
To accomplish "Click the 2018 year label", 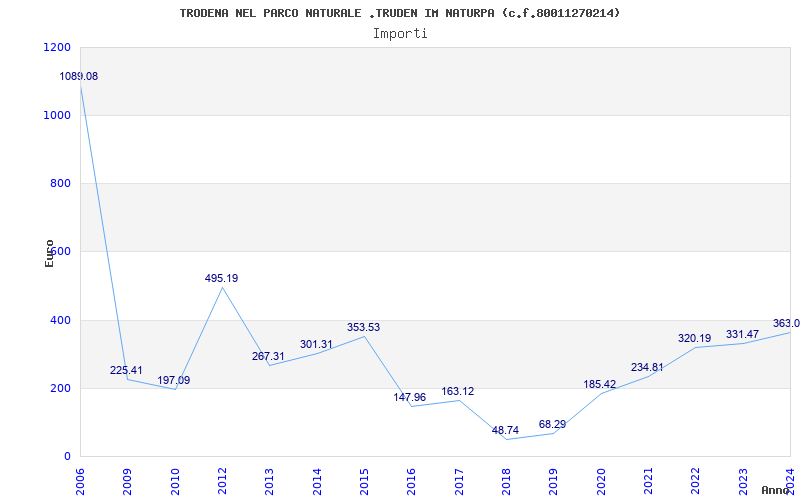I will [506, 482].
